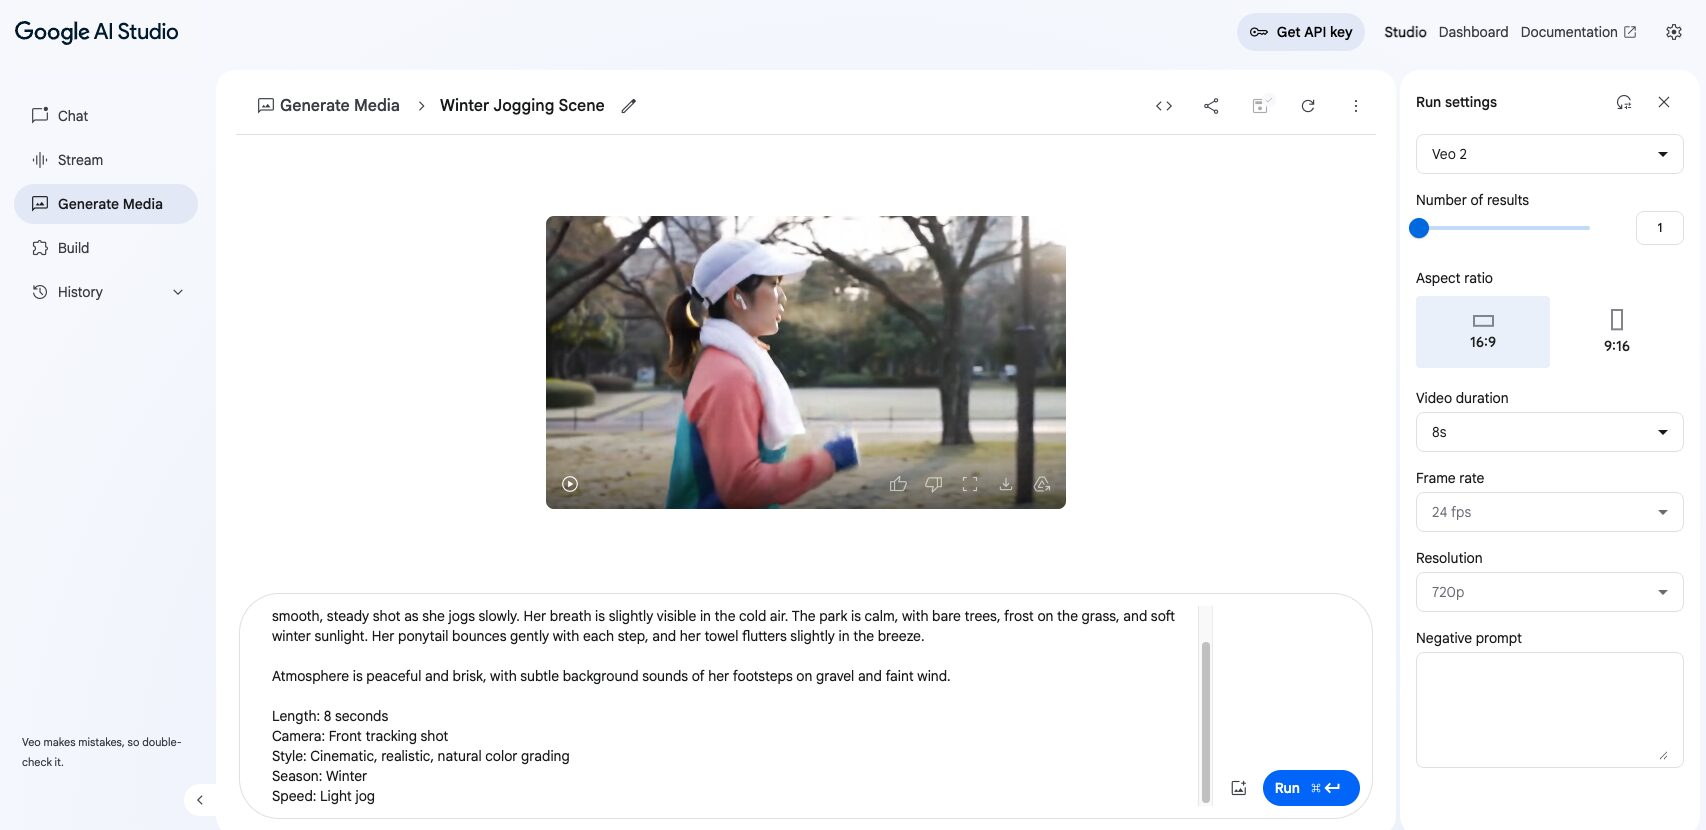Open the Frame rate 24 fps dropdown

[1550, 512]
